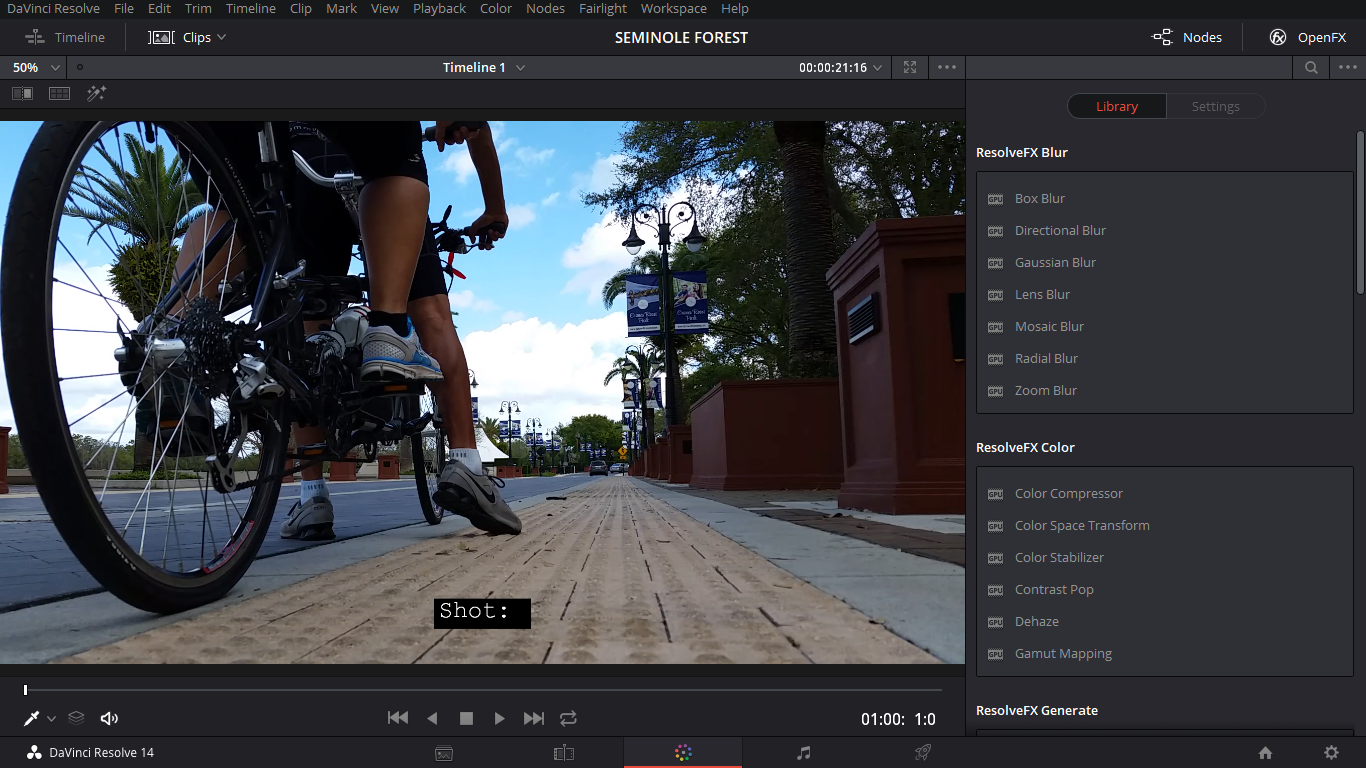1366x768 pixels.
Task: Expand viewer to full screen icon
Action: (909, 67)
